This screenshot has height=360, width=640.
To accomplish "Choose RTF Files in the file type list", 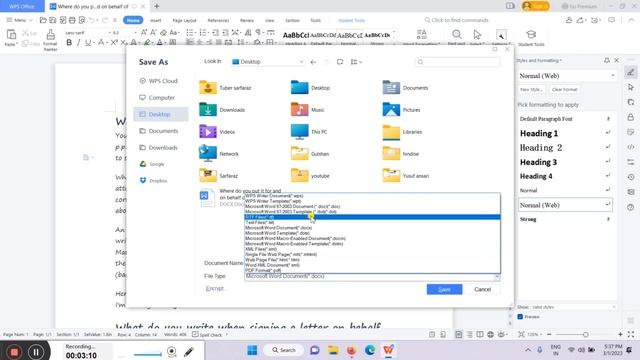I will click(372, 217).
